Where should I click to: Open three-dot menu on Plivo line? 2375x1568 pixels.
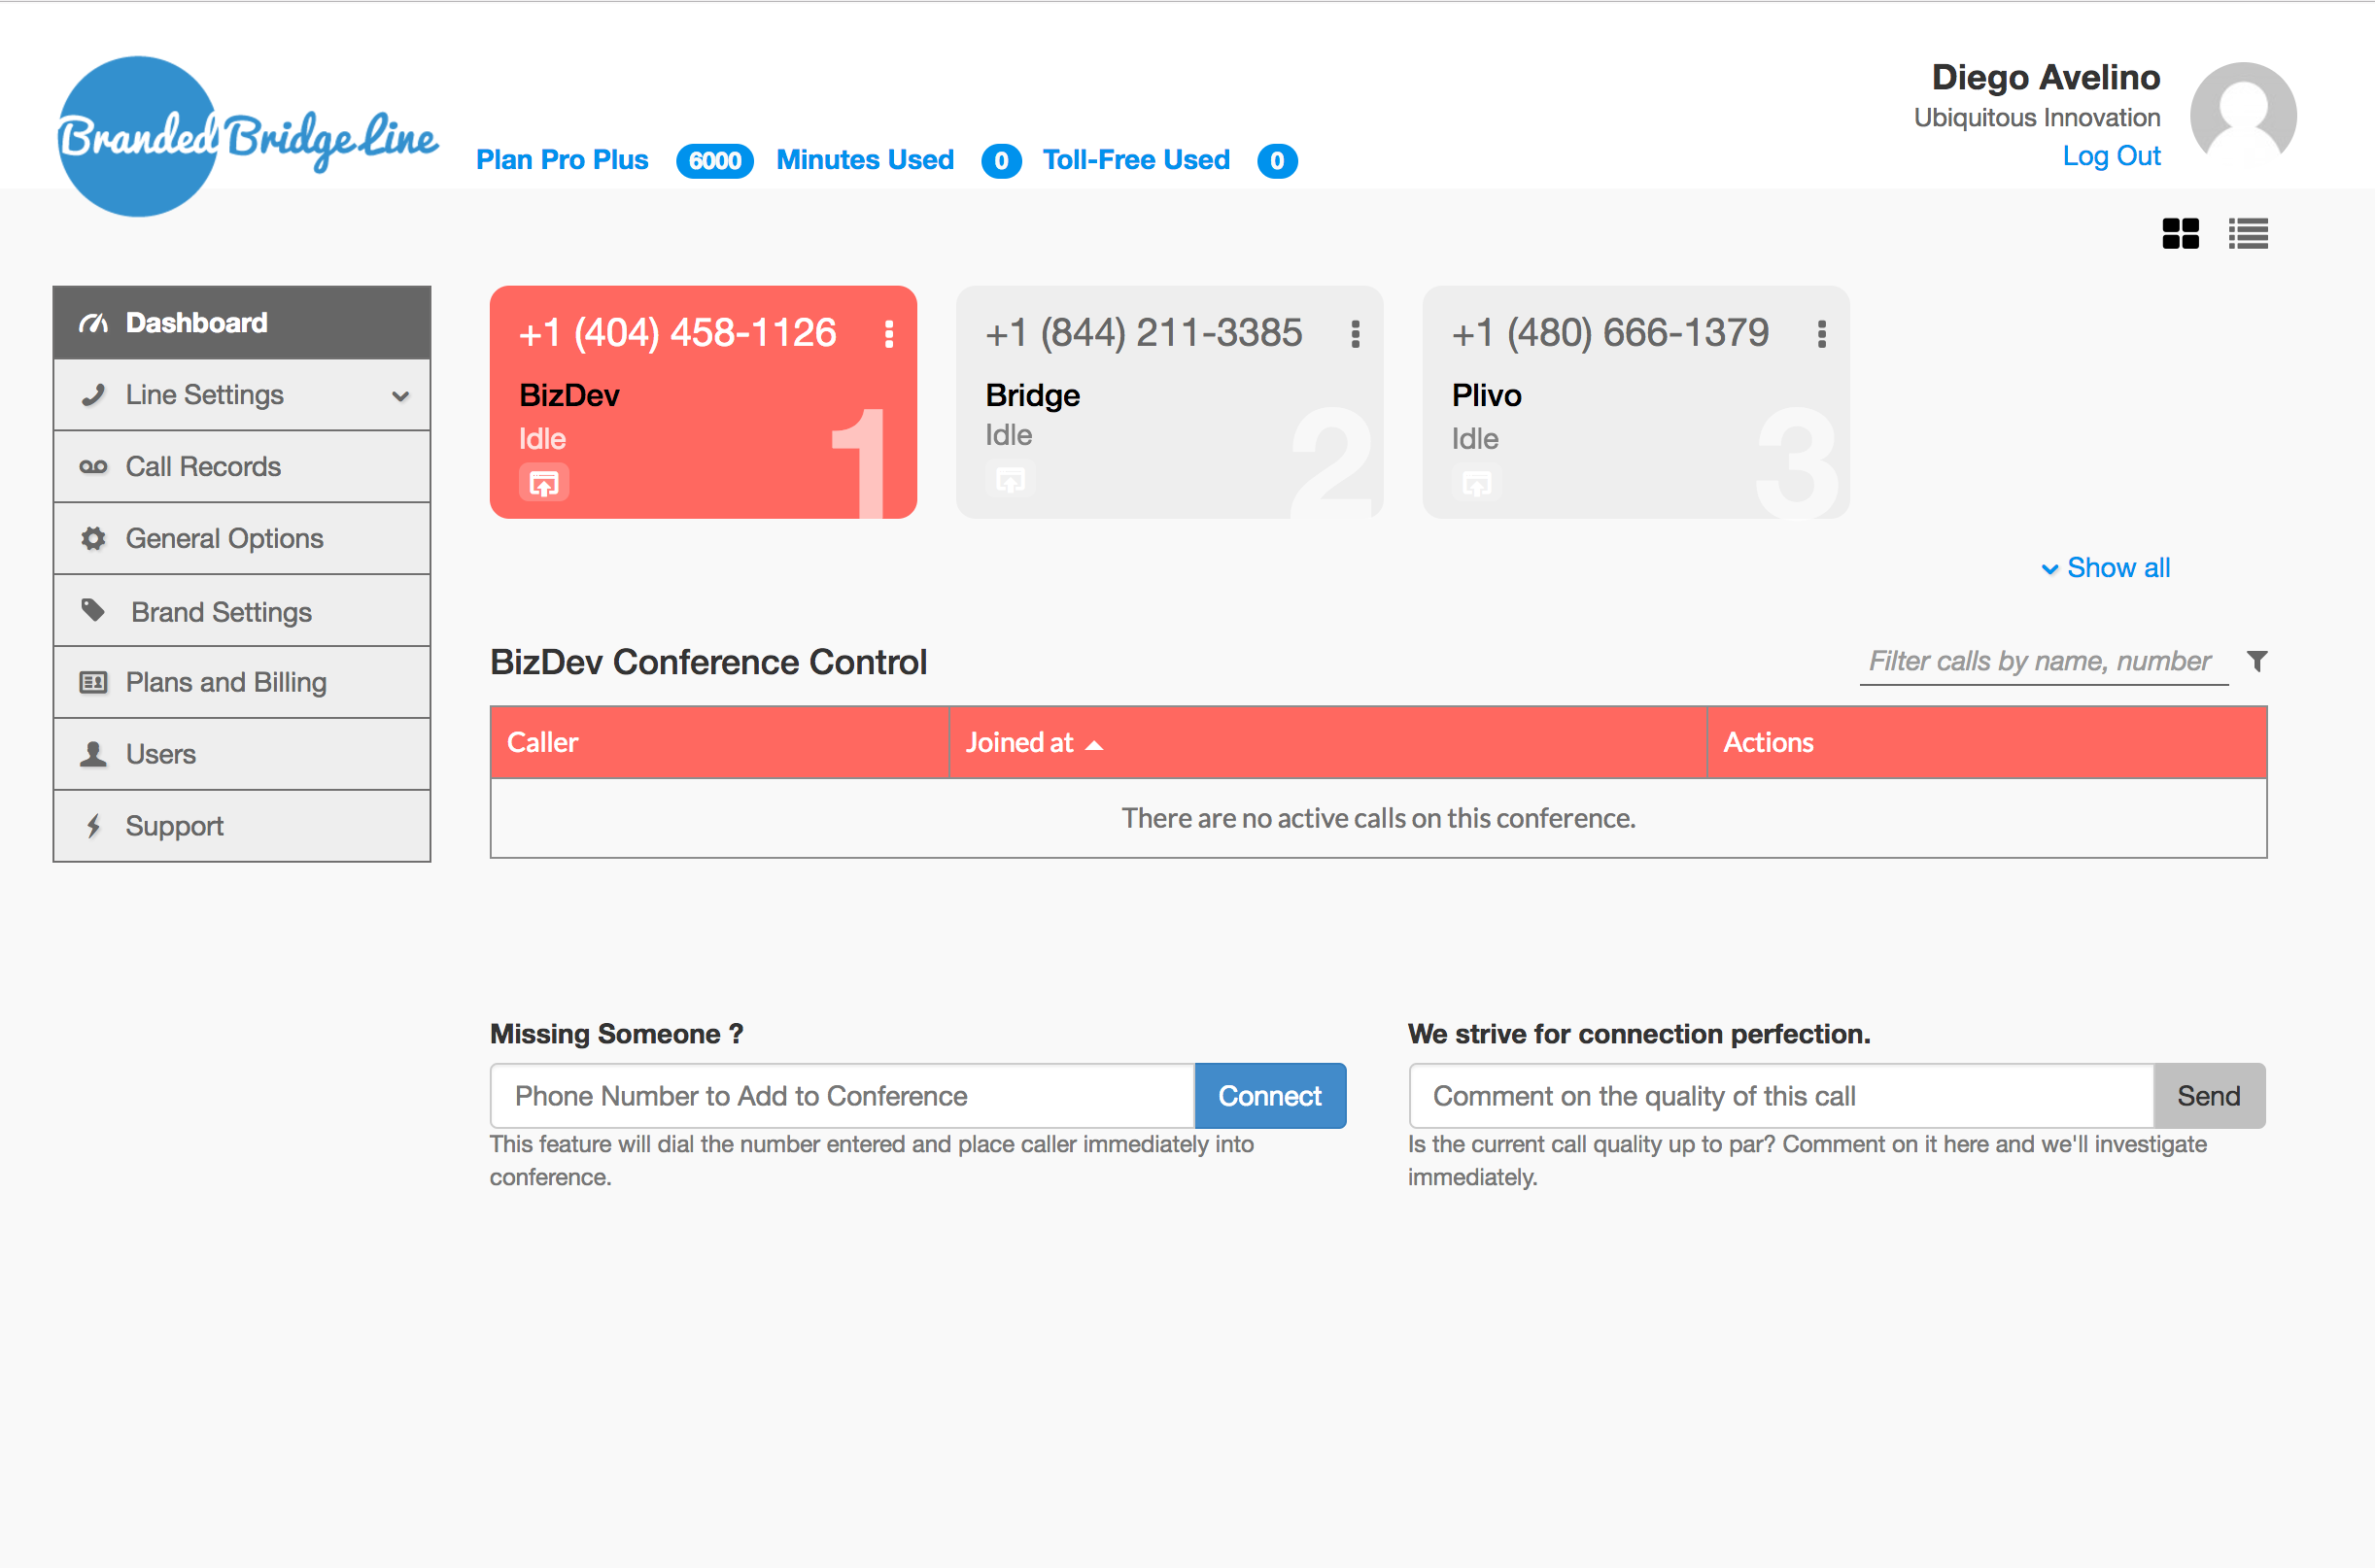(x=1821, y=334)
